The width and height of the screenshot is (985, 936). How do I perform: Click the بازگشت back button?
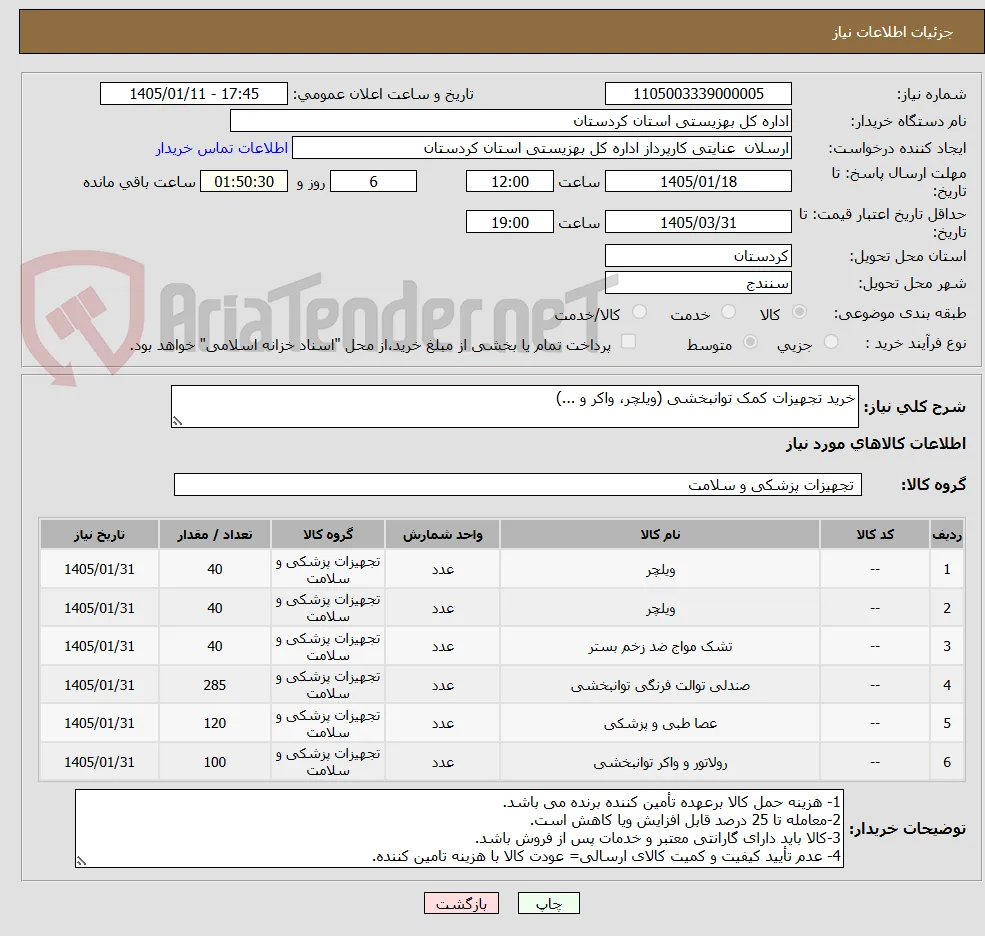461,903
